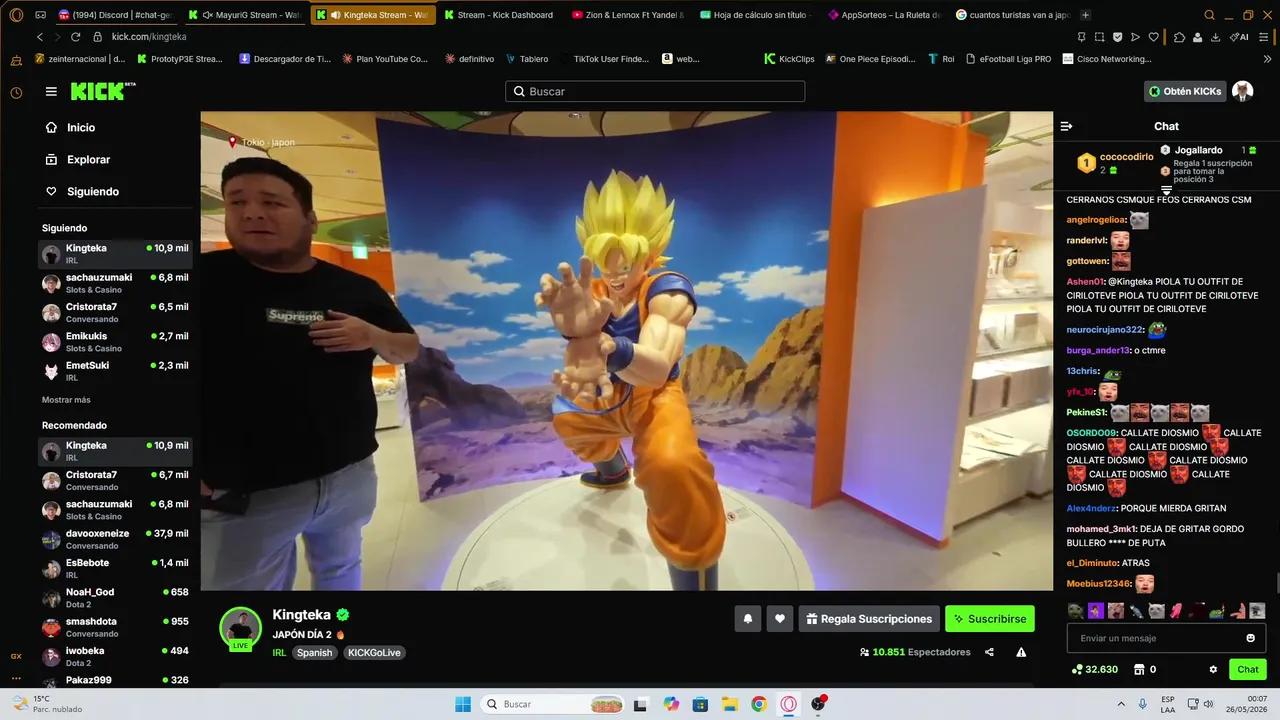The image size is (1280, 720).
Task: Open Google Chrome from the taskbar
Action: point(759,704)
